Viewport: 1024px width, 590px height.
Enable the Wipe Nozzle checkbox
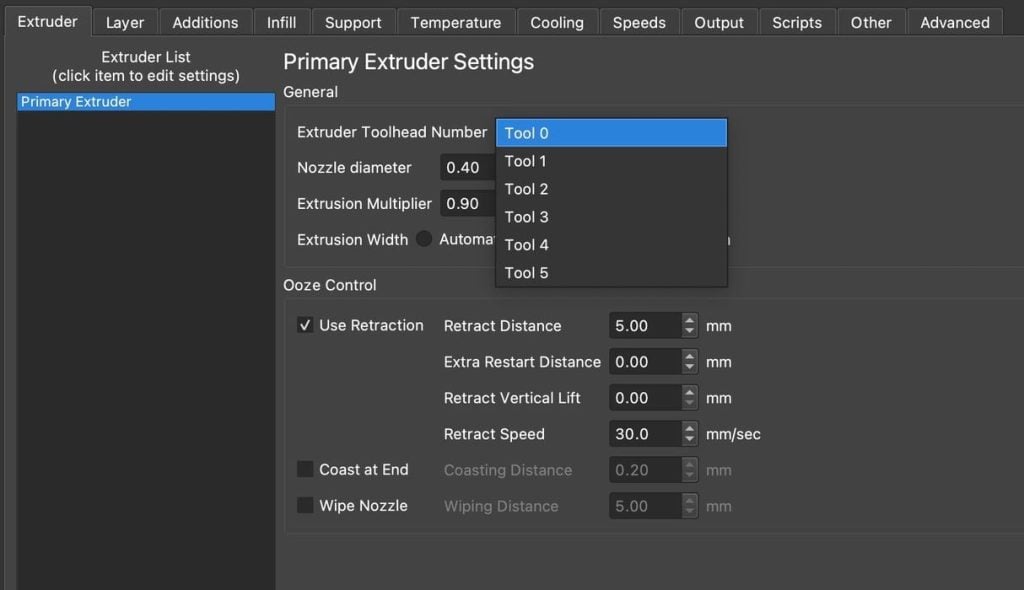[306, 506]
